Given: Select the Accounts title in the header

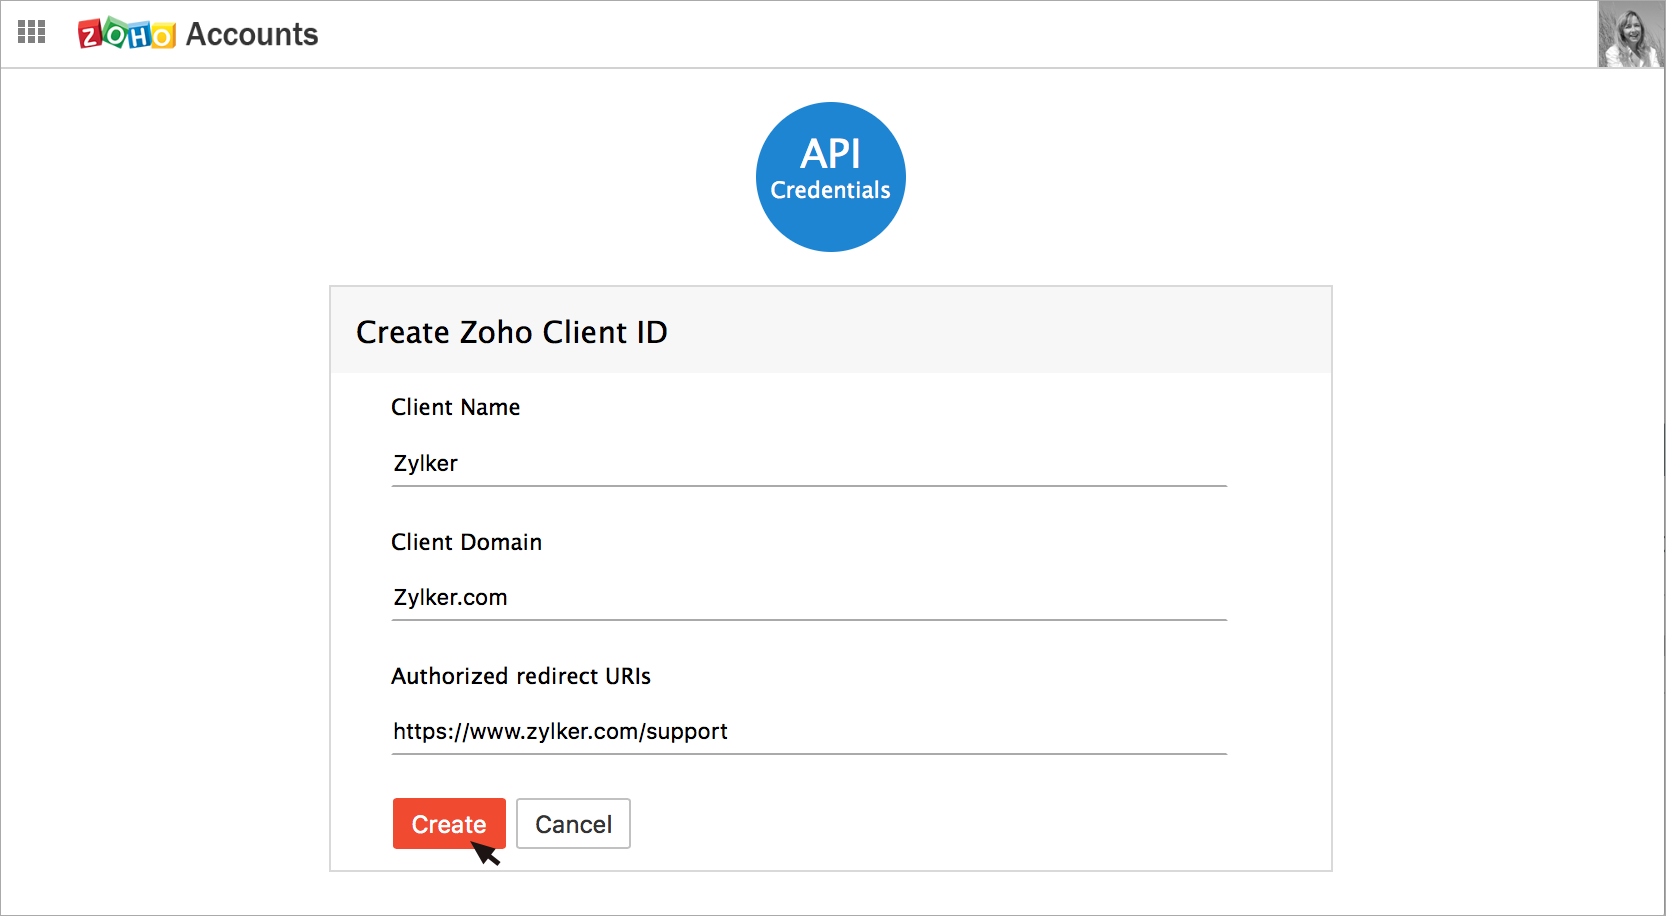Looking at the screenshot, I should pos(251,34).
